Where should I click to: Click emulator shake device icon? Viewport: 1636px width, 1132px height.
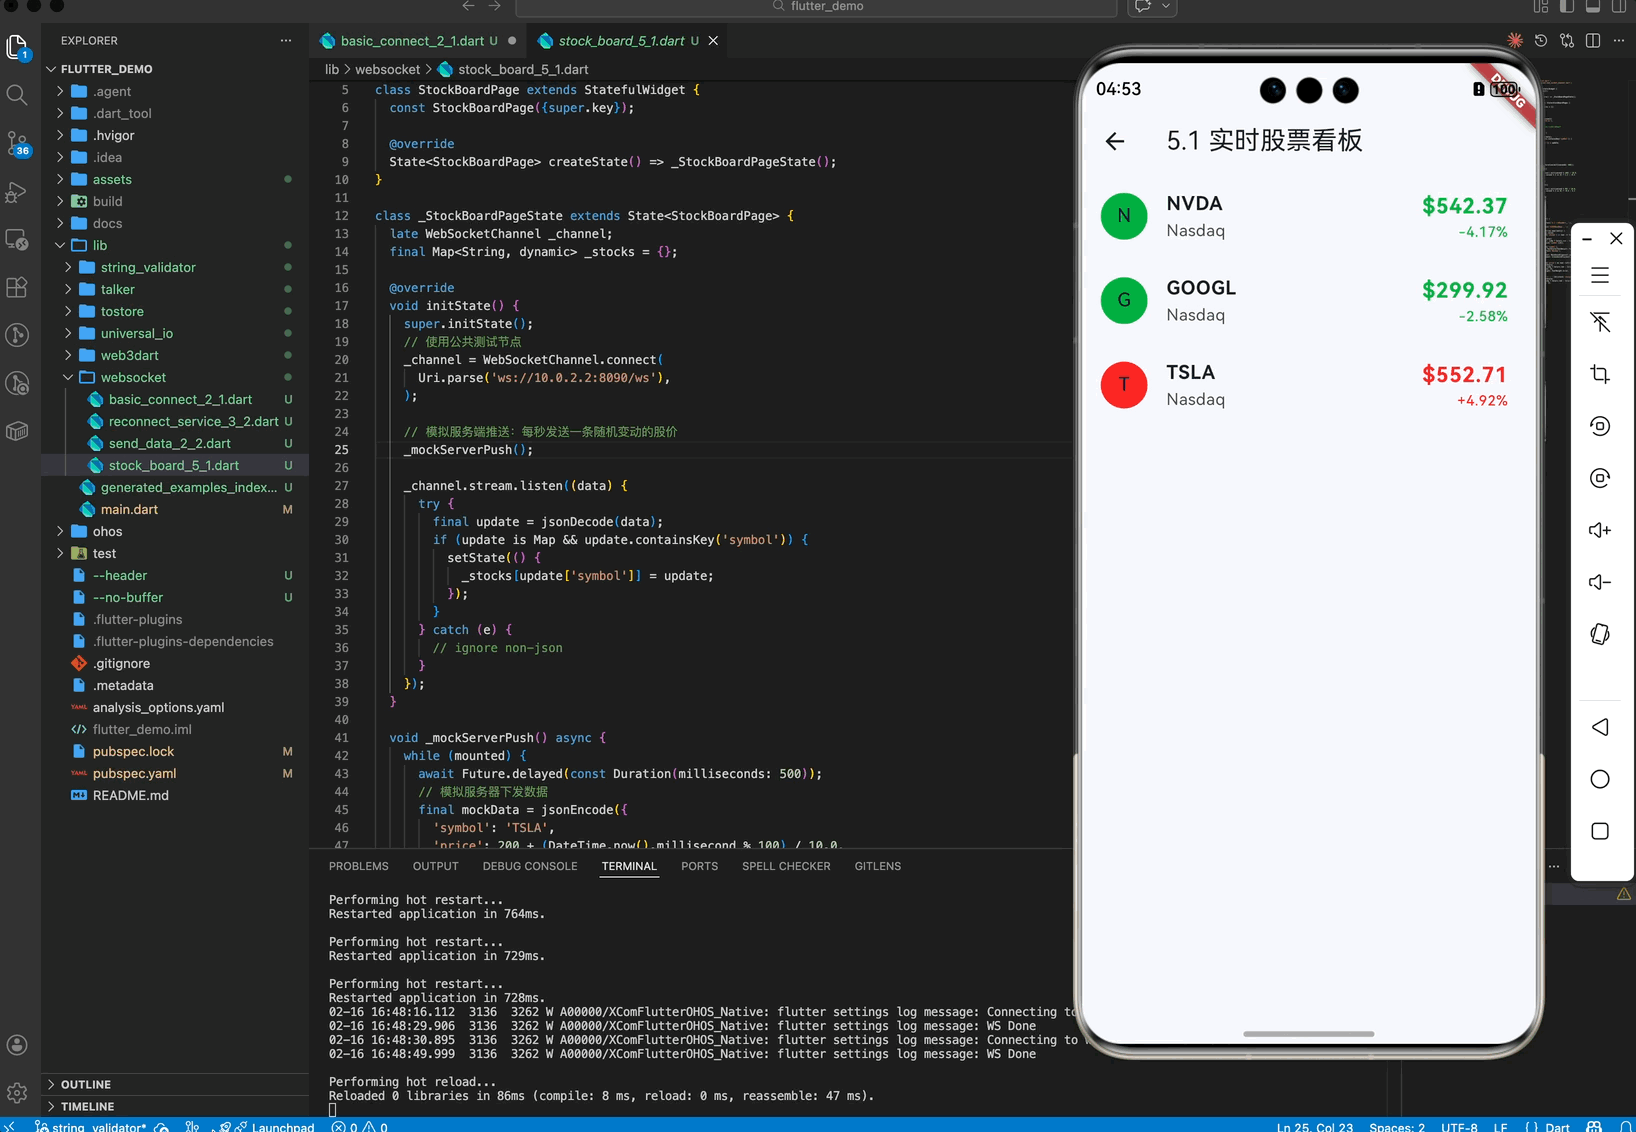click(1600, 634)
